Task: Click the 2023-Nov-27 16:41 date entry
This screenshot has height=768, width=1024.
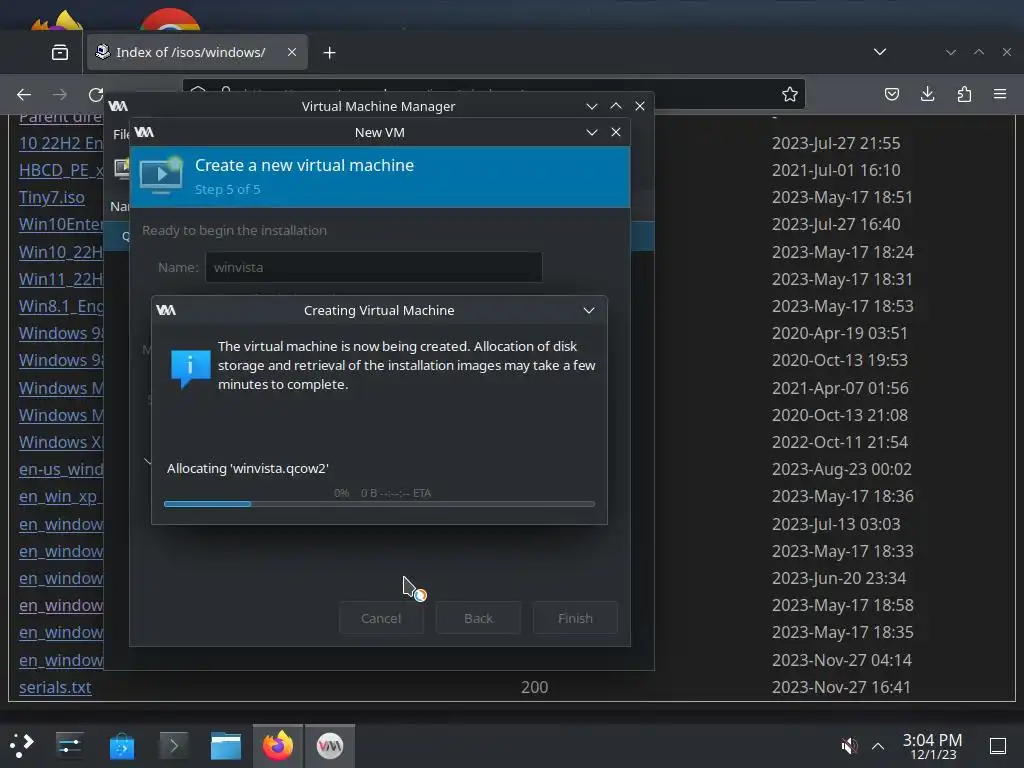Action: click(x=841, y=687)
